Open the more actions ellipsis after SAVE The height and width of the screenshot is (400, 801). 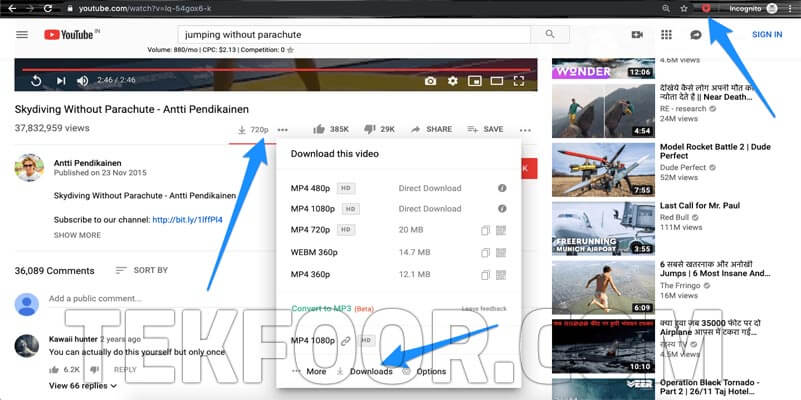525,130
